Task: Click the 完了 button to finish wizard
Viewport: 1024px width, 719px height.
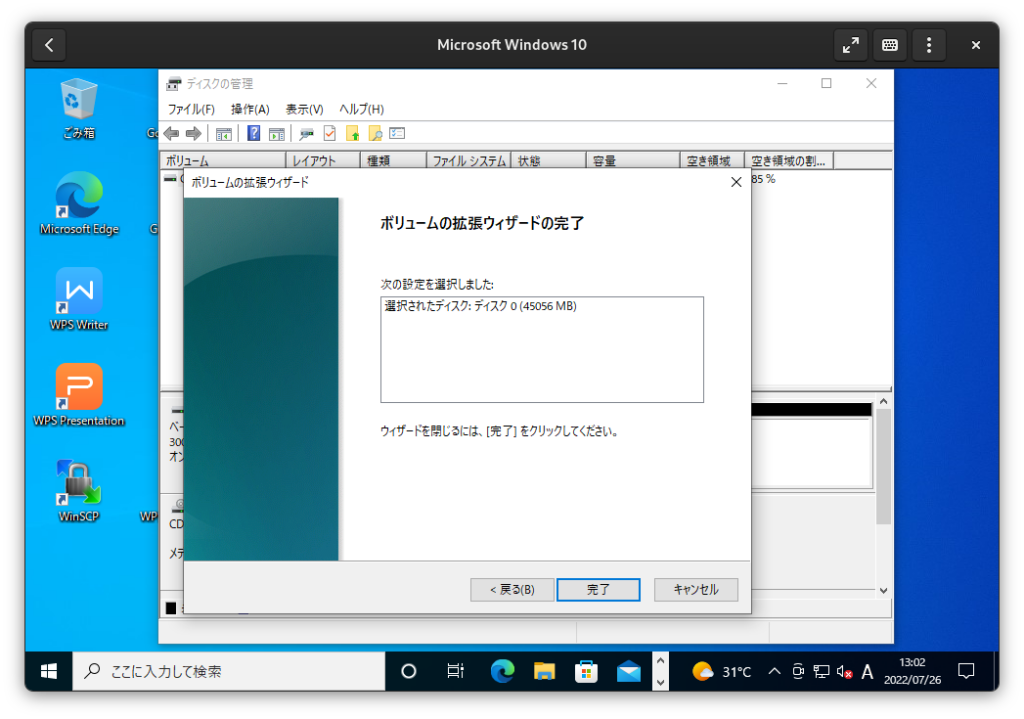Action: [x=598, y=590]
